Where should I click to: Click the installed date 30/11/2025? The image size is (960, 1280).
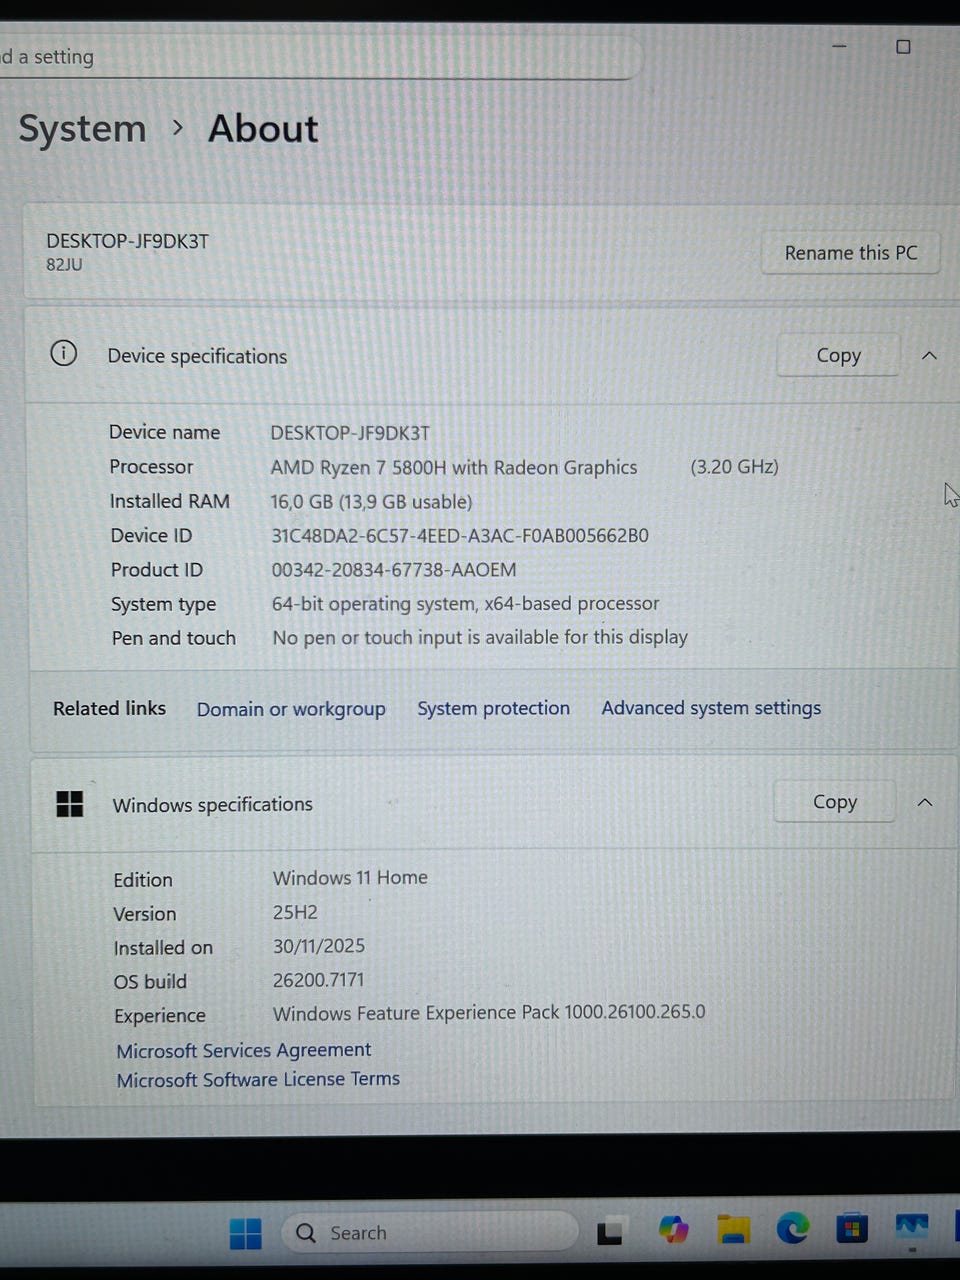tap(319, 946)
